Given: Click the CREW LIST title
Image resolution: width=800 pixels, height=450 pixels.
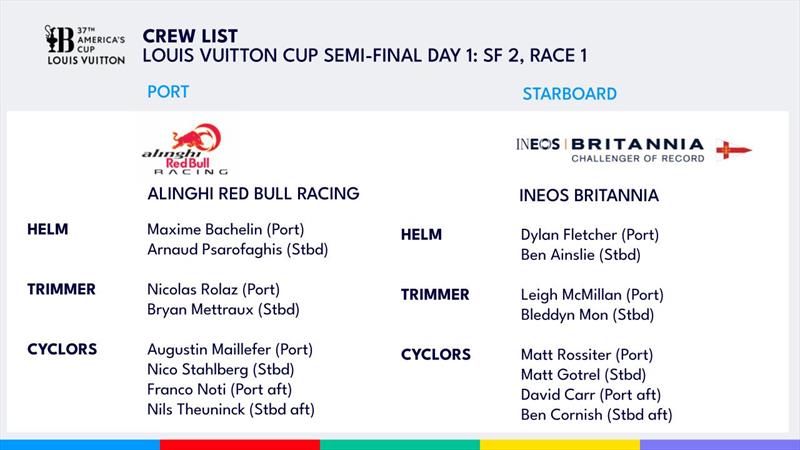Looking at the screenshot, I should pos(190,36).
